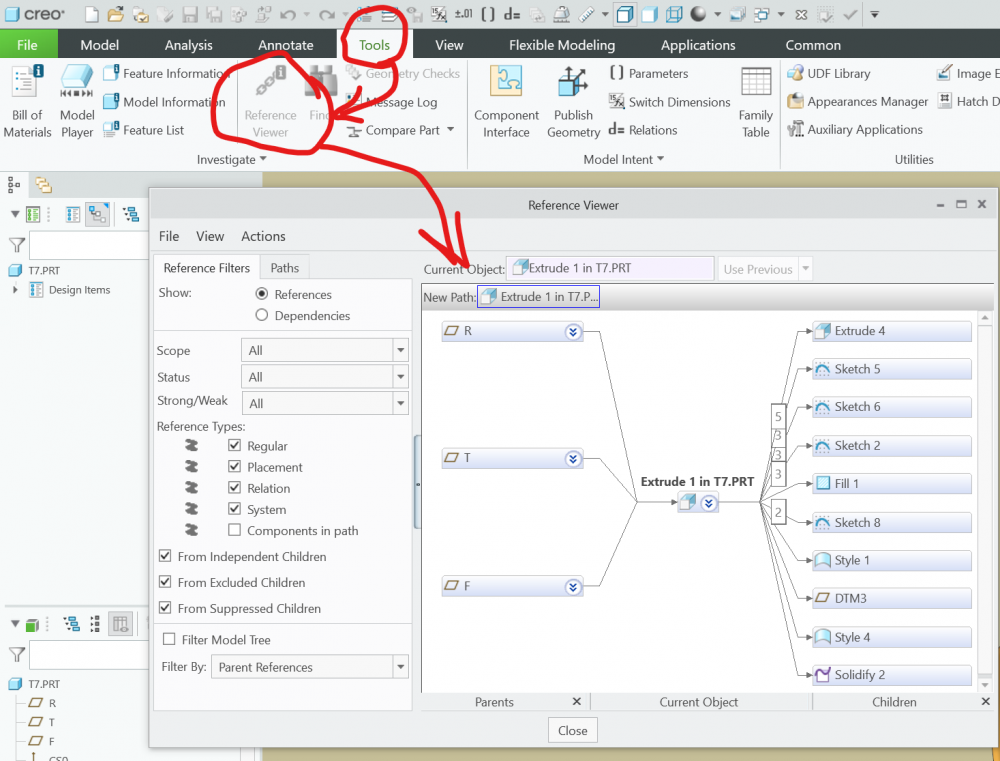This screenshot has width=1000, height=761.
Task: Open Parameters dialog
Action: click(x=649, y=73)
